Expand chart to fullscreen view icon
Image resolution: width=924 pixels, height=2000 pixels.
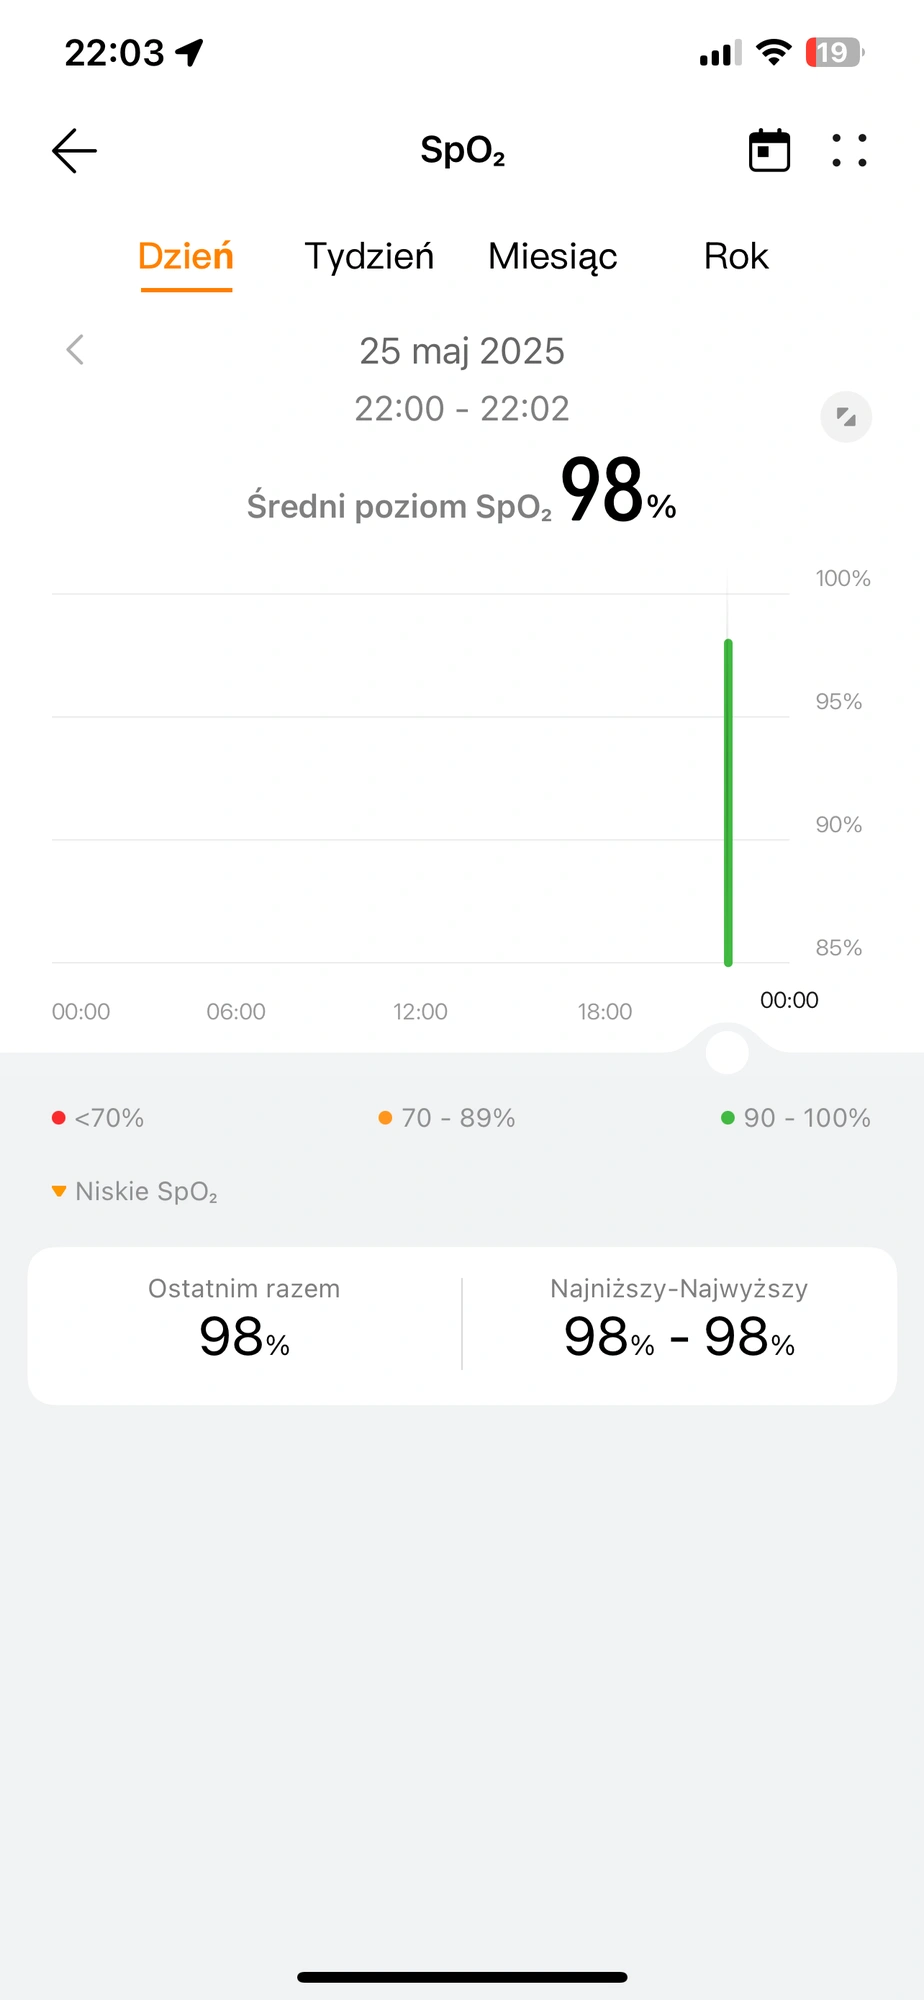[x=846, y=417]
